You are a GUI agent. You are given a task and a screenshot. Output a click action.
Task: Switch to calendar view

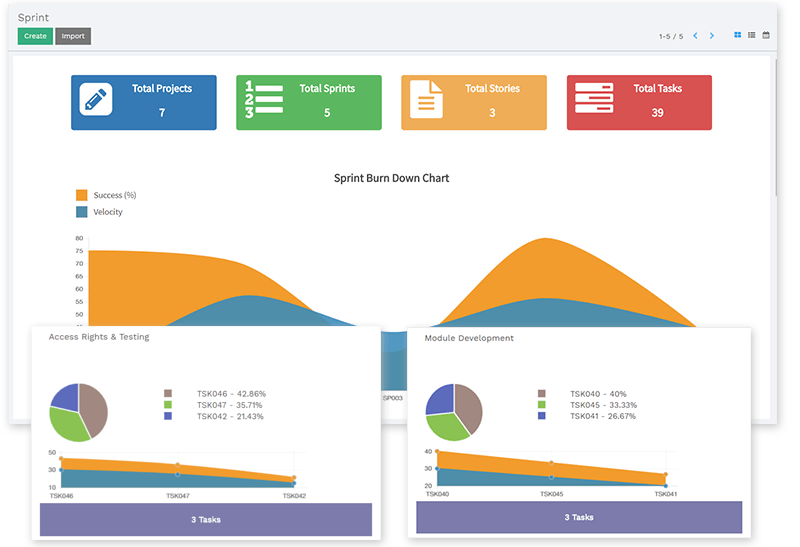point(766,35)
